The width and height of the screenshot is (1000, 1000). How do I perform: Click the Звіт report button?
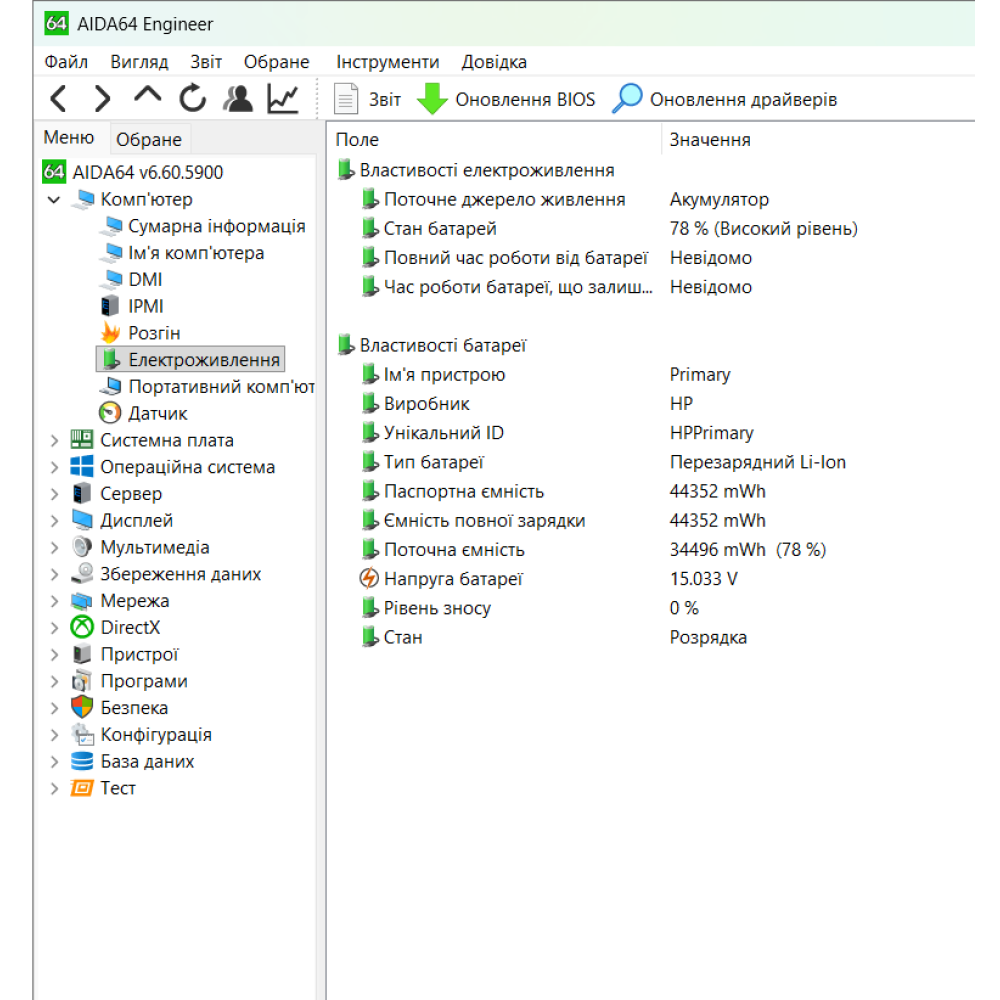(x=367, y=100)
